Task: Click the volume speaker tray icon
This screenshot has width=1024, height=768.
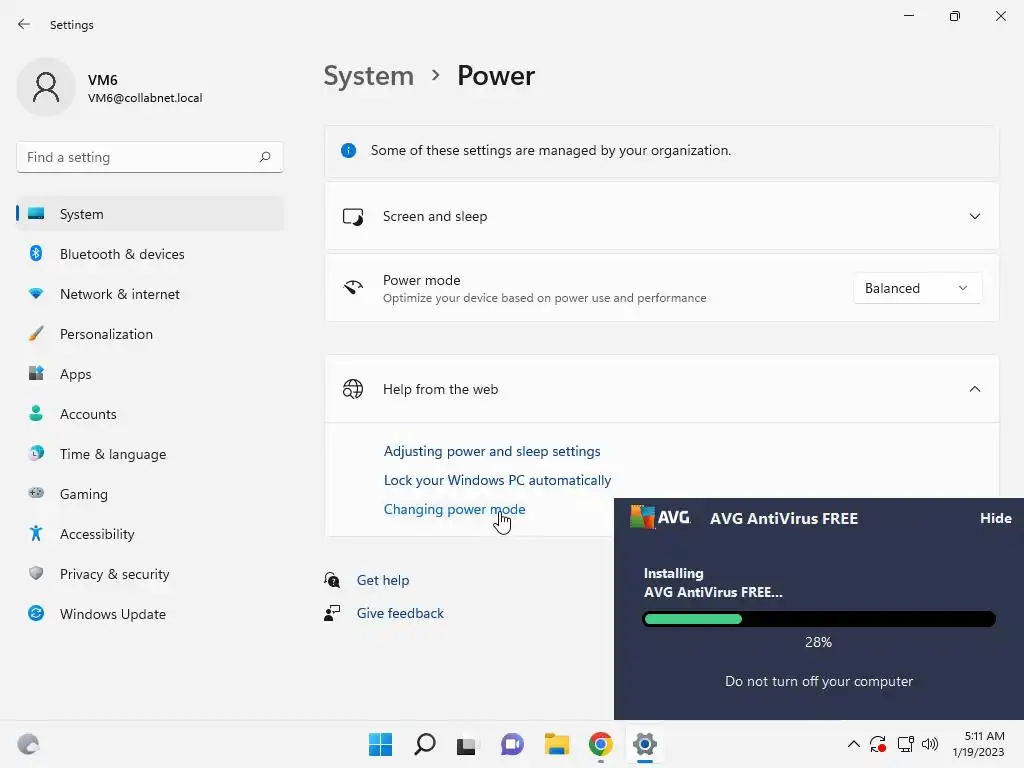Action: [929, 744]
